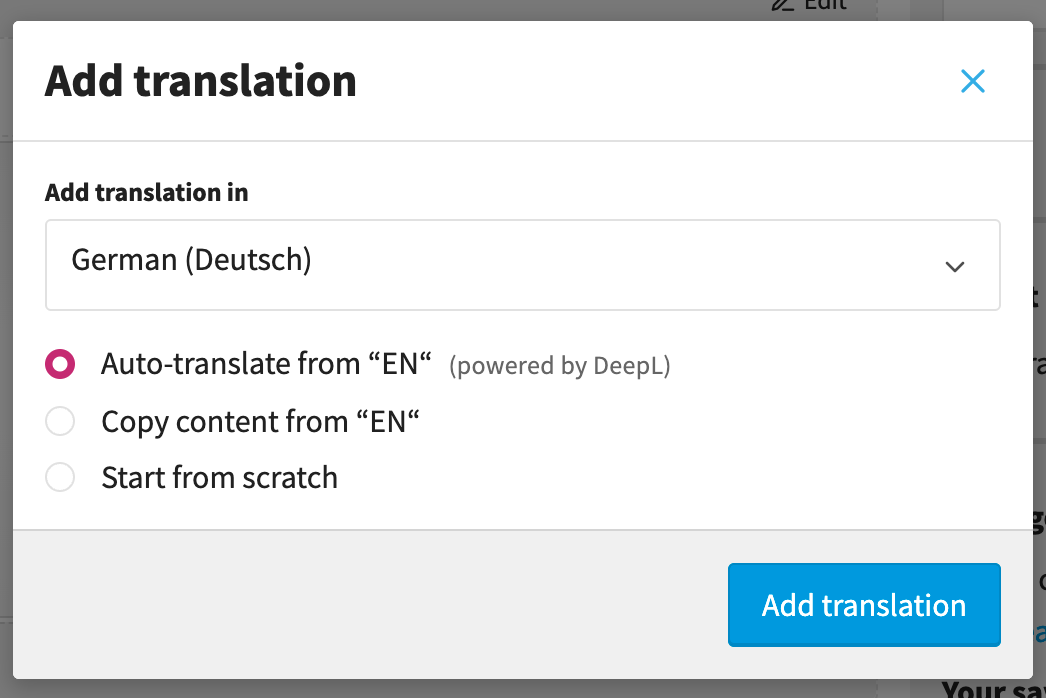The height and width of the screenshot is (698, 1046).
Task: Click the Start from scratch label text
Action: tap(219, 478)
